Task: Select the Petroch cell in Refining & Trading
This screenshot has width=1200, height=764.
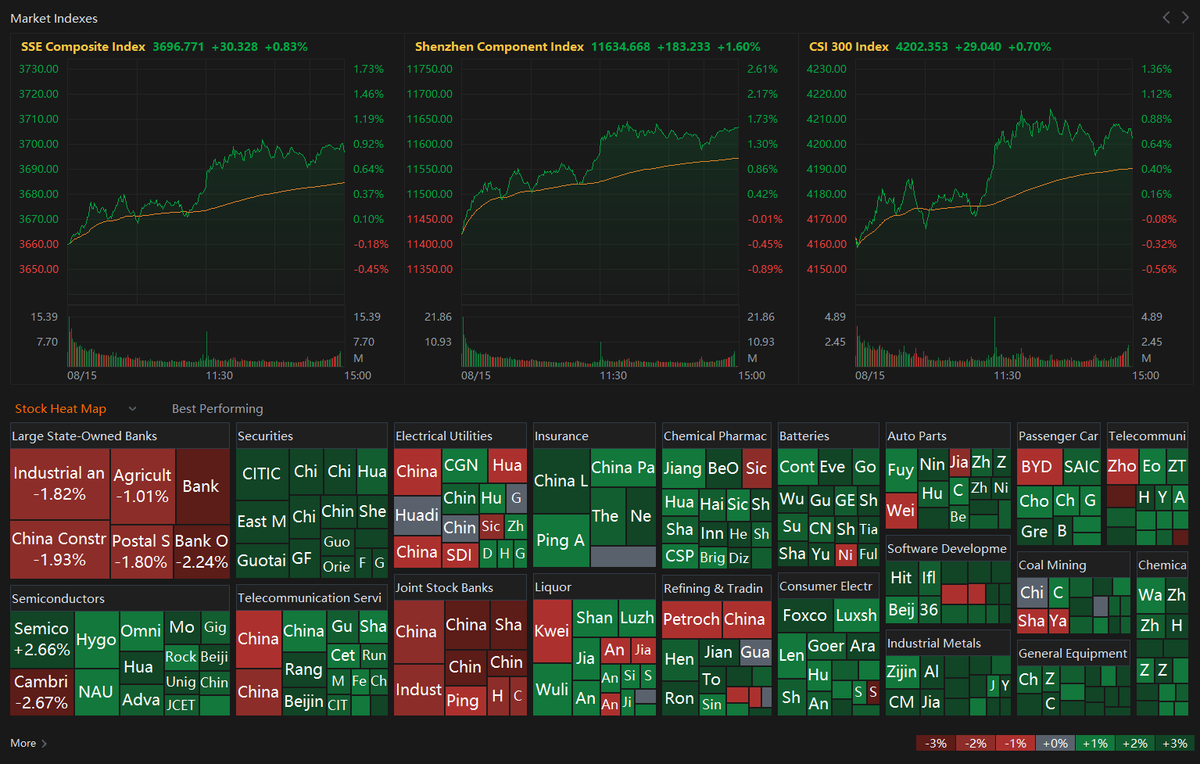Action: 691,619
